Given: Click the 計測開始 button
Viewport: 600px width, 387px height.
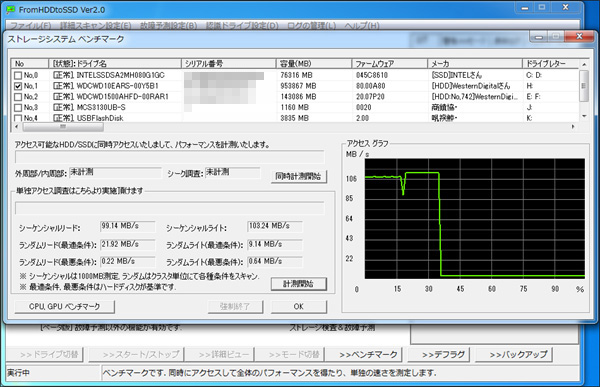Looking at the screenshot, I should point(298,284).
